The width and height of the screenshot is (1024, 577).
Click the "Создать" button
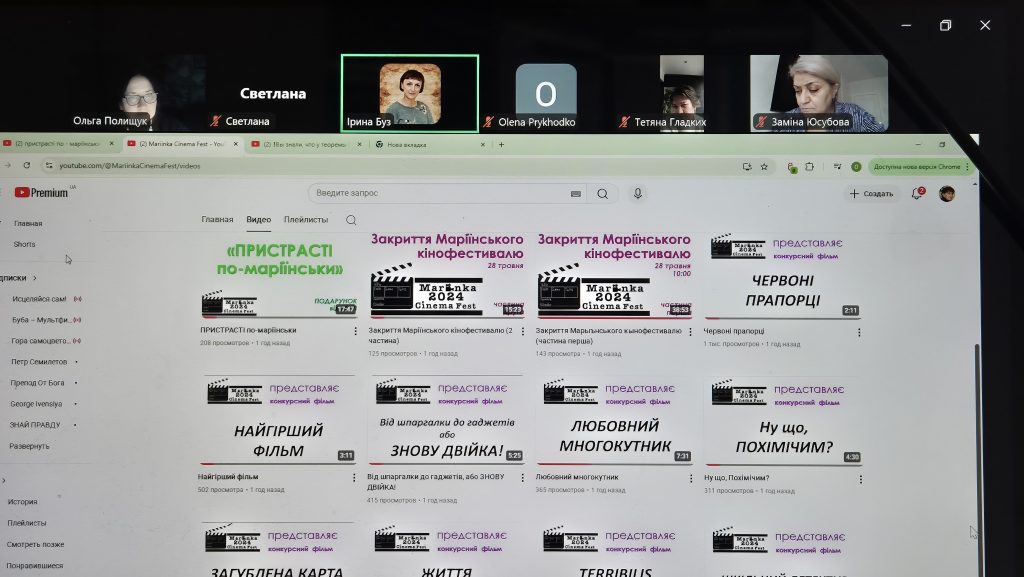point(871,193)
